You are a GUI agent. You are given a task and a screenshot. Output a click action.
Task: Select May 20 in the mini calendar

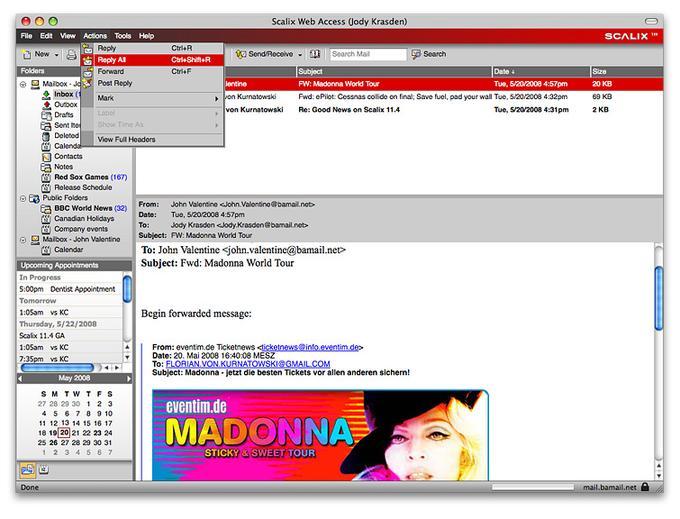64,433
